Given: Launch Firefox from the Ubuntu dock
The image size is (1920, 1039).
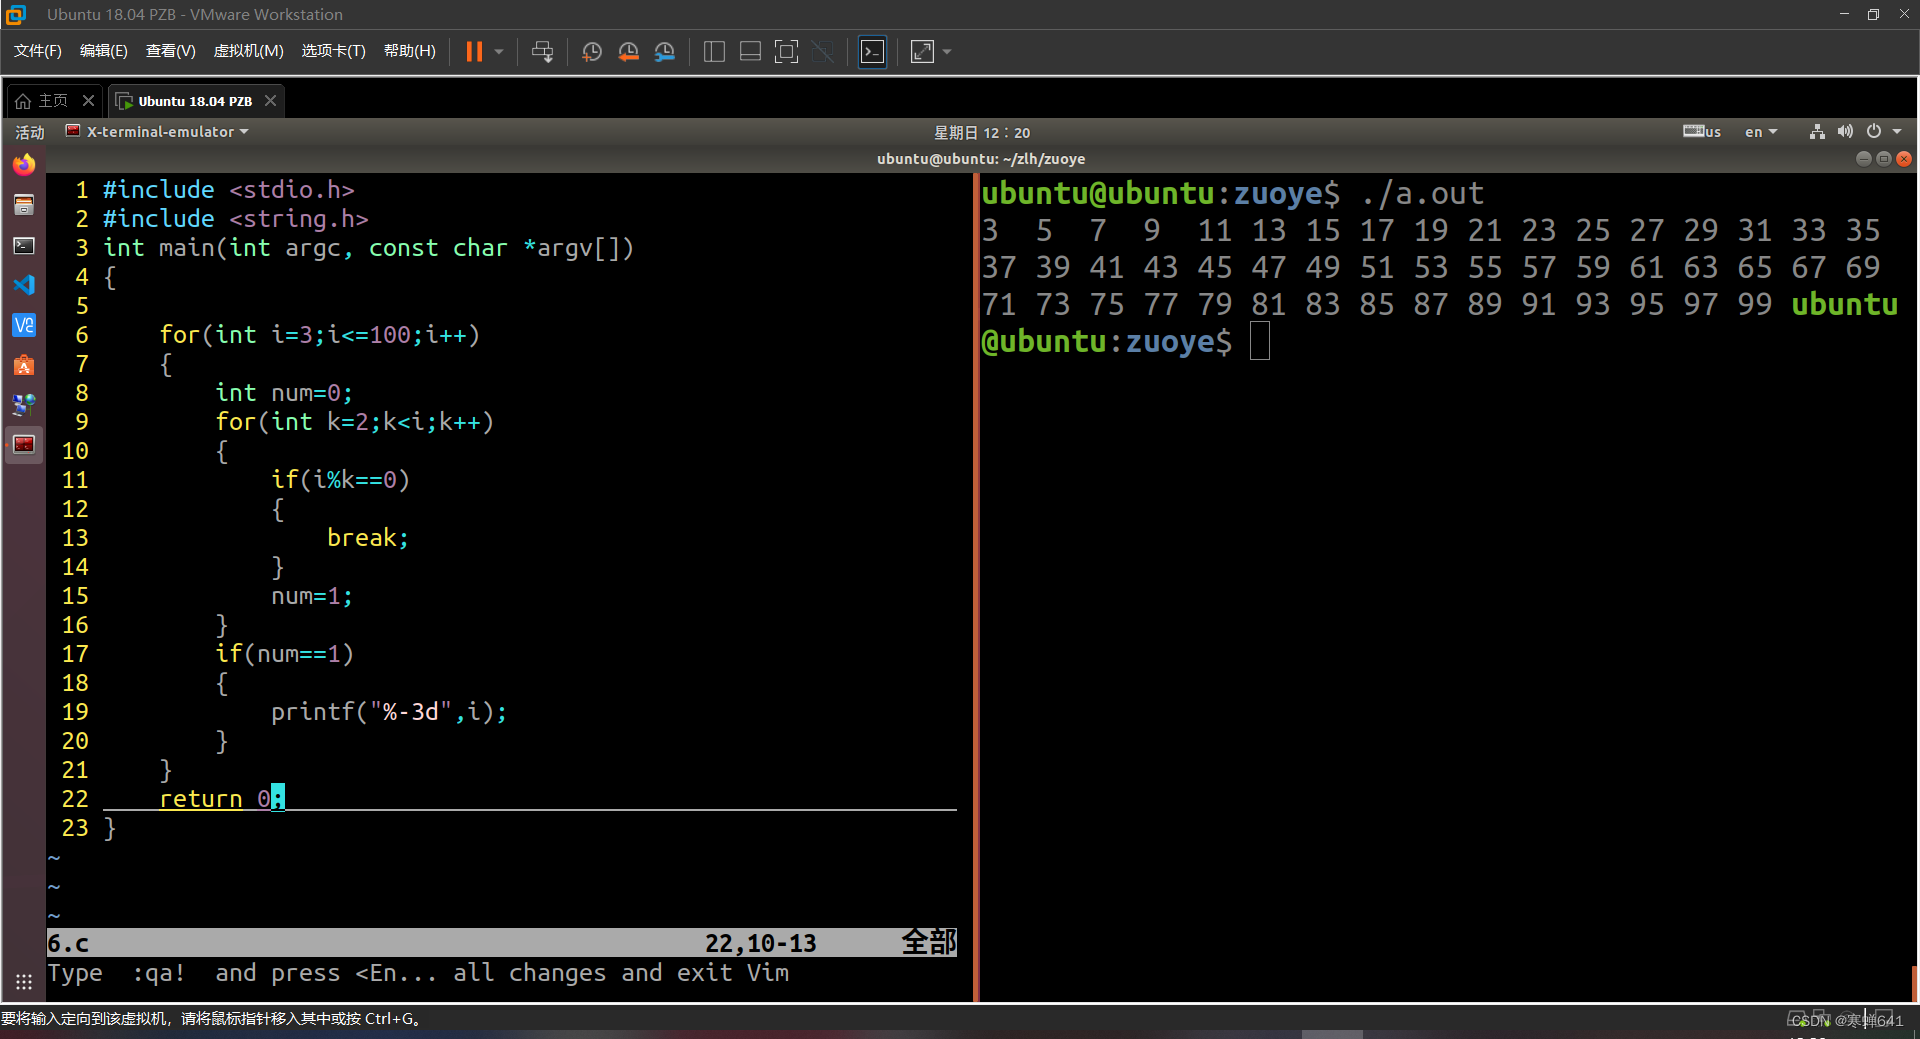Looking at the screenshot, I should pyautogui.click(x=24, y=165).
